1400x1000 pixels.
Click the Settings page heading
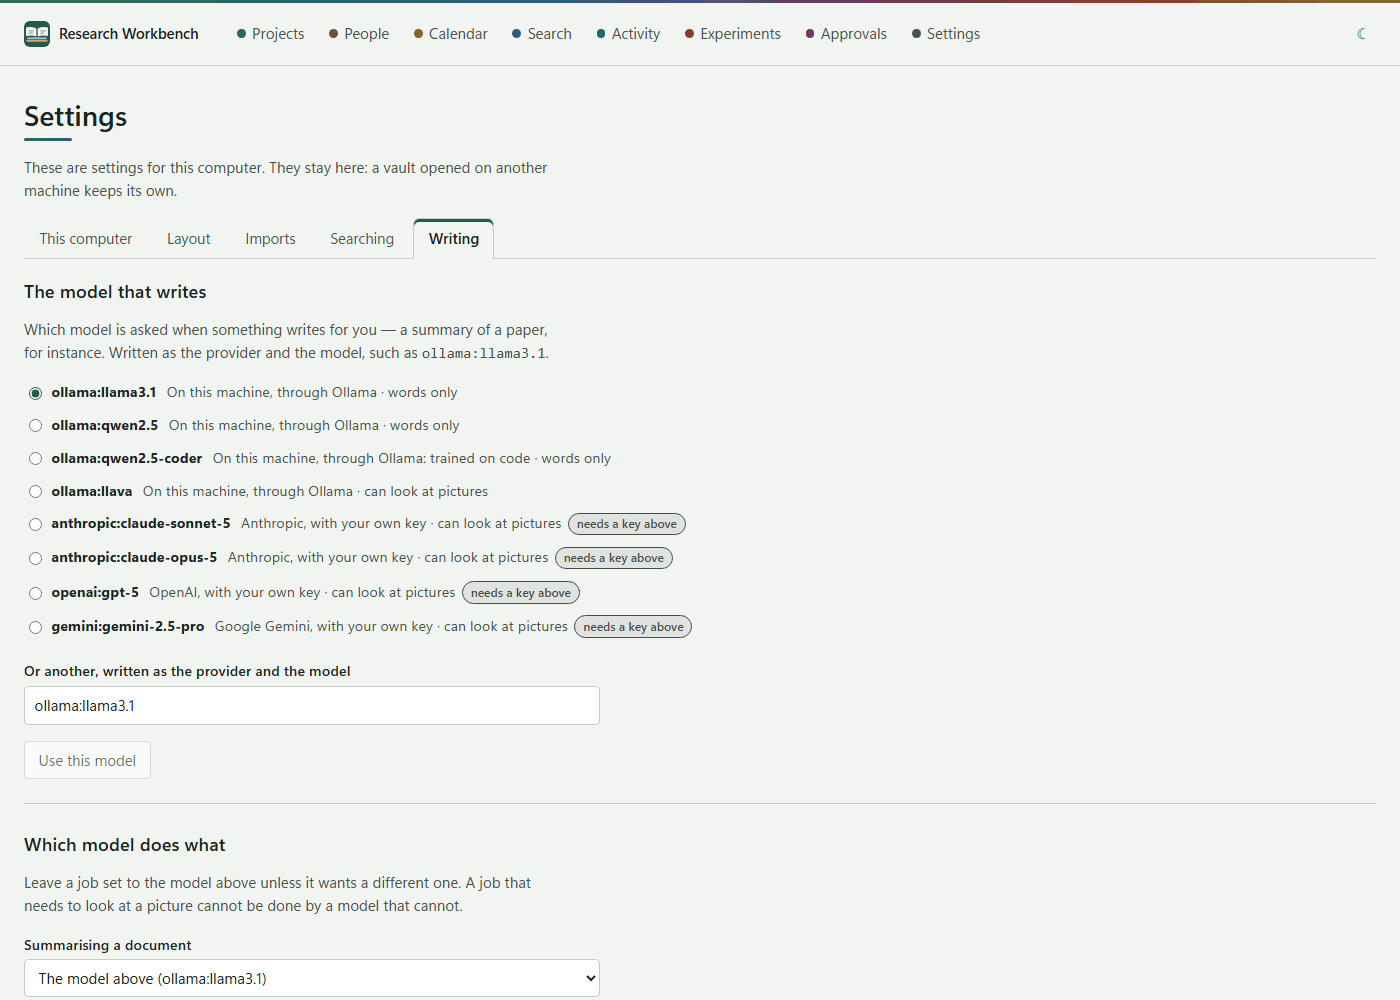pyautogui.click(x=76, y=117)
